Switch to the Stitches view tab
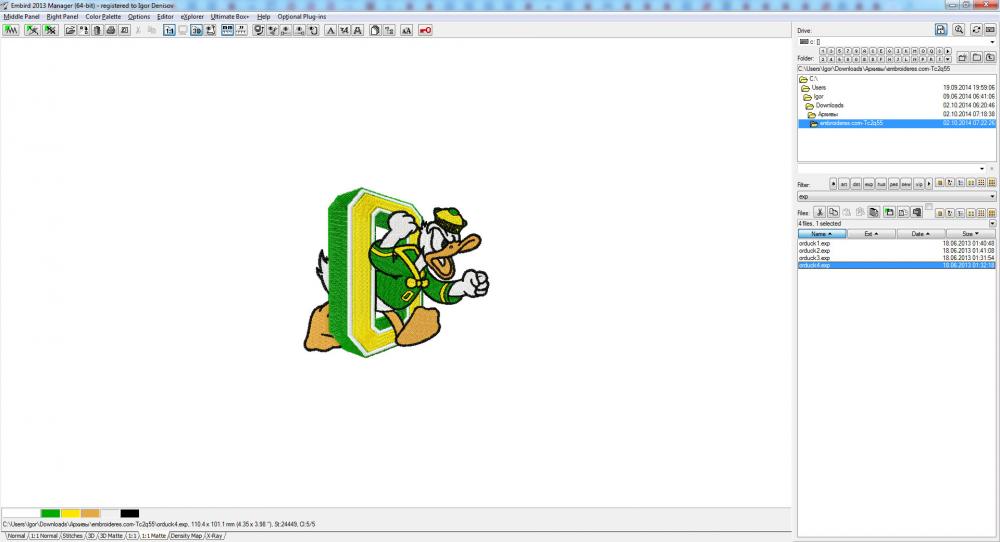1000x542 pixels. (72, 536)
